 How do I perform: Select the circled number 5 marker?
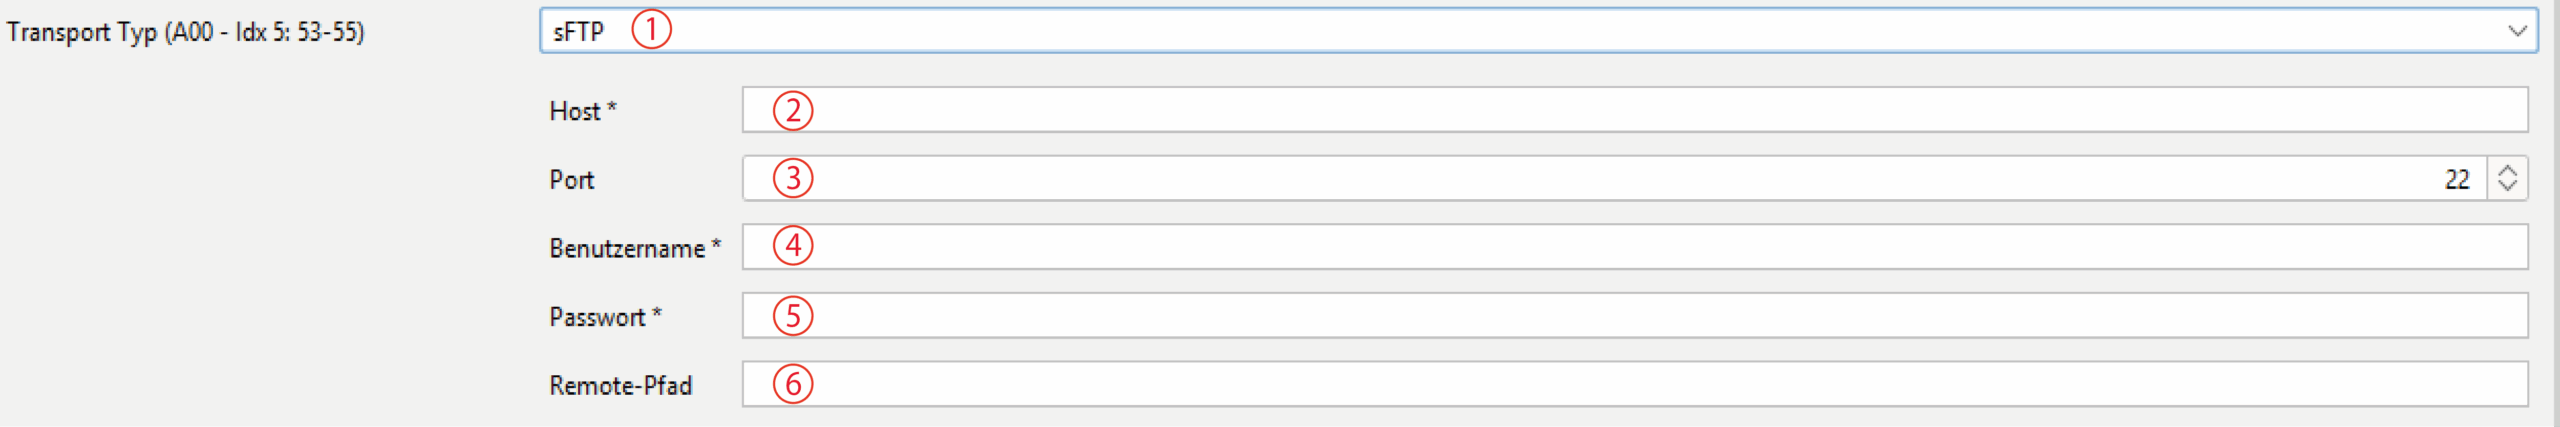(x=793, y=316)
